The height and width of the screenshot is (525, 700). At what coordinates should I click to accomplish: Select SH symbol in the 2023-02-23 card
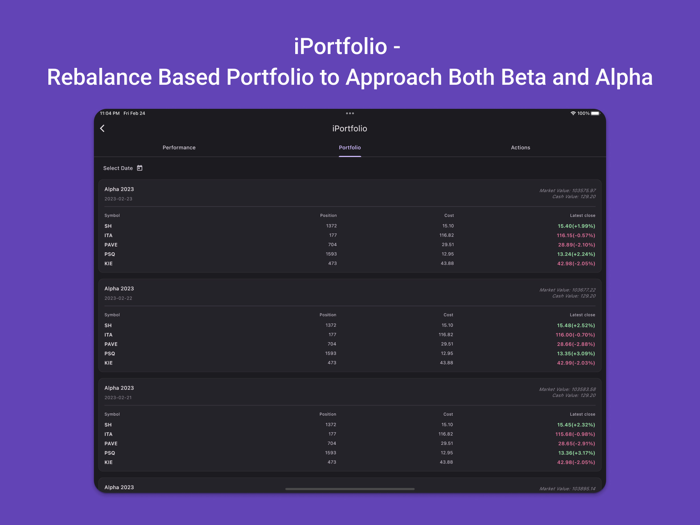pyautogui.click(x=108, y=226)
